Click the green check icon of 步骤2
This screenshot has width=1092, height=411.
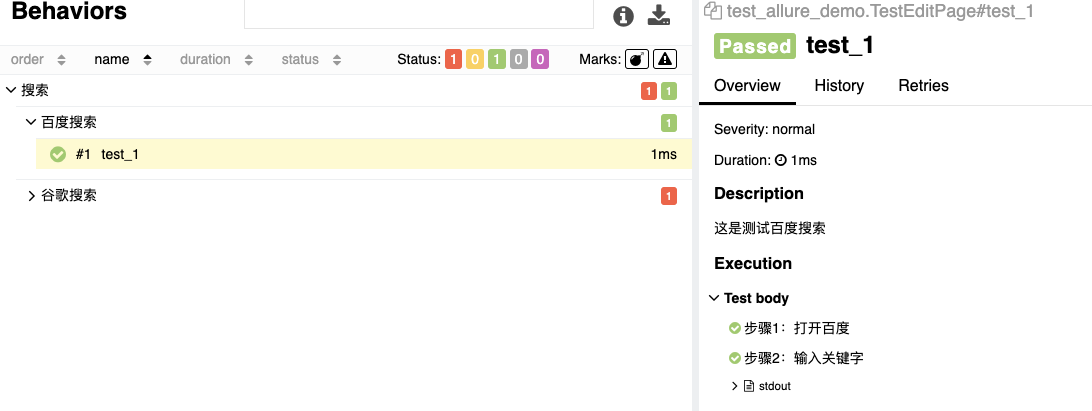tap(734, 358)
